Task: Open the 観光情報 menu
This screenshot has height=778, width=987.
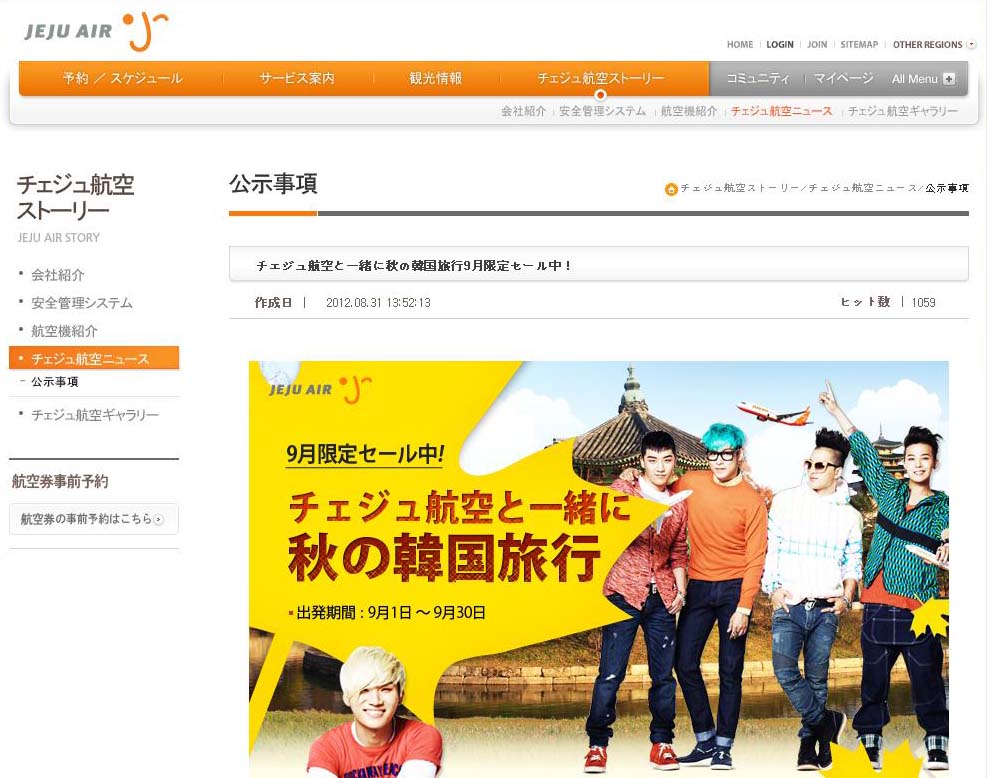Action: tap(436, 79)
